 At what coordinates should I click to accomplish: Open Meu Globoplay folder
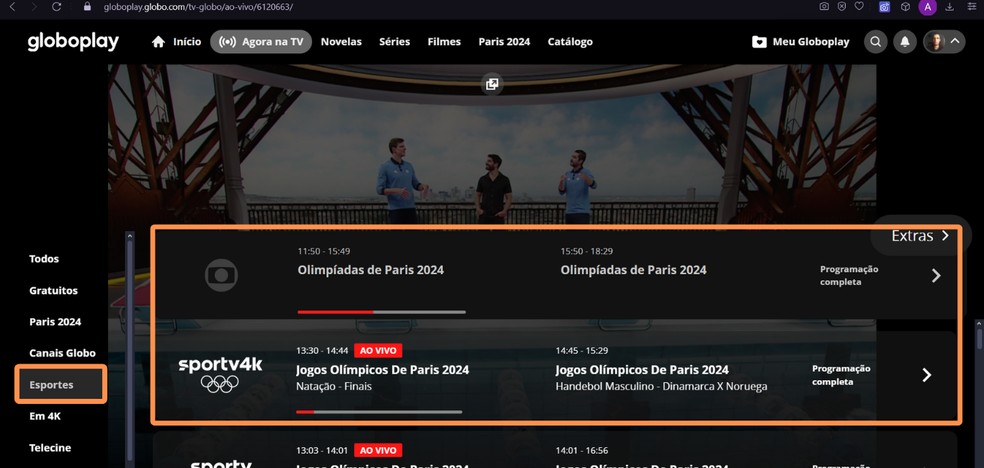tap(801, 41)
